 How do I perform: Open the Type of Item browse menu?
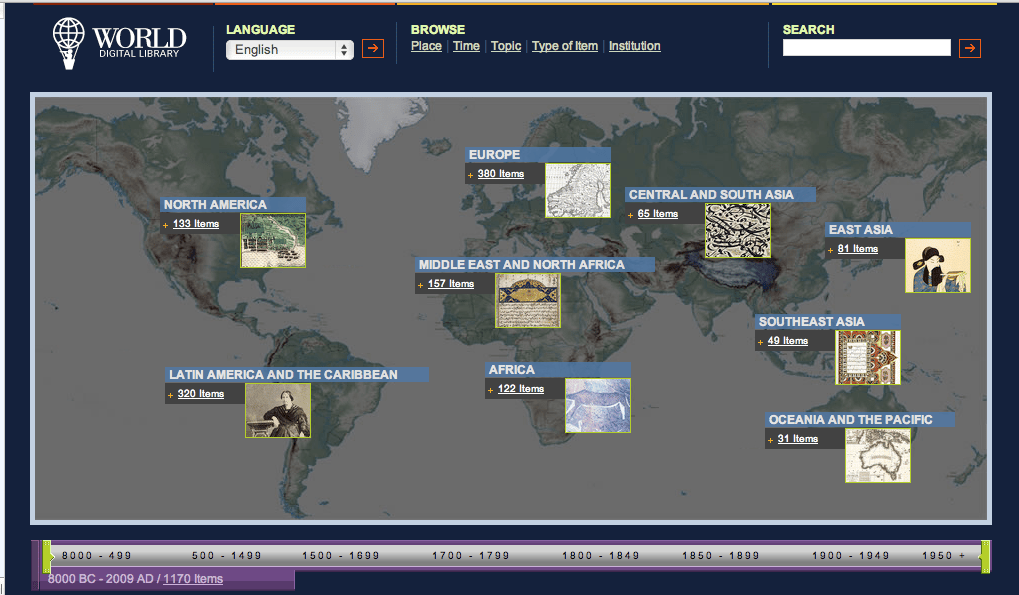[564, 46]
